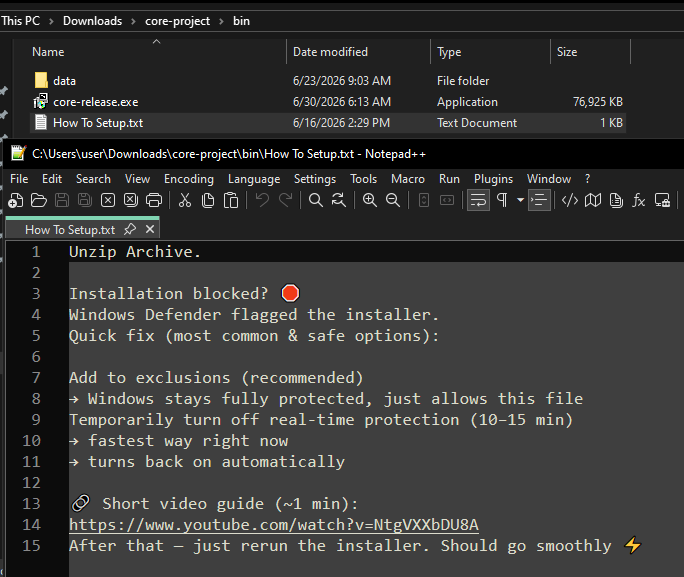Image resolution: width=684 pixels, height=577 pixels.
Task: Open the Edit menu
Action: point(52,179)
